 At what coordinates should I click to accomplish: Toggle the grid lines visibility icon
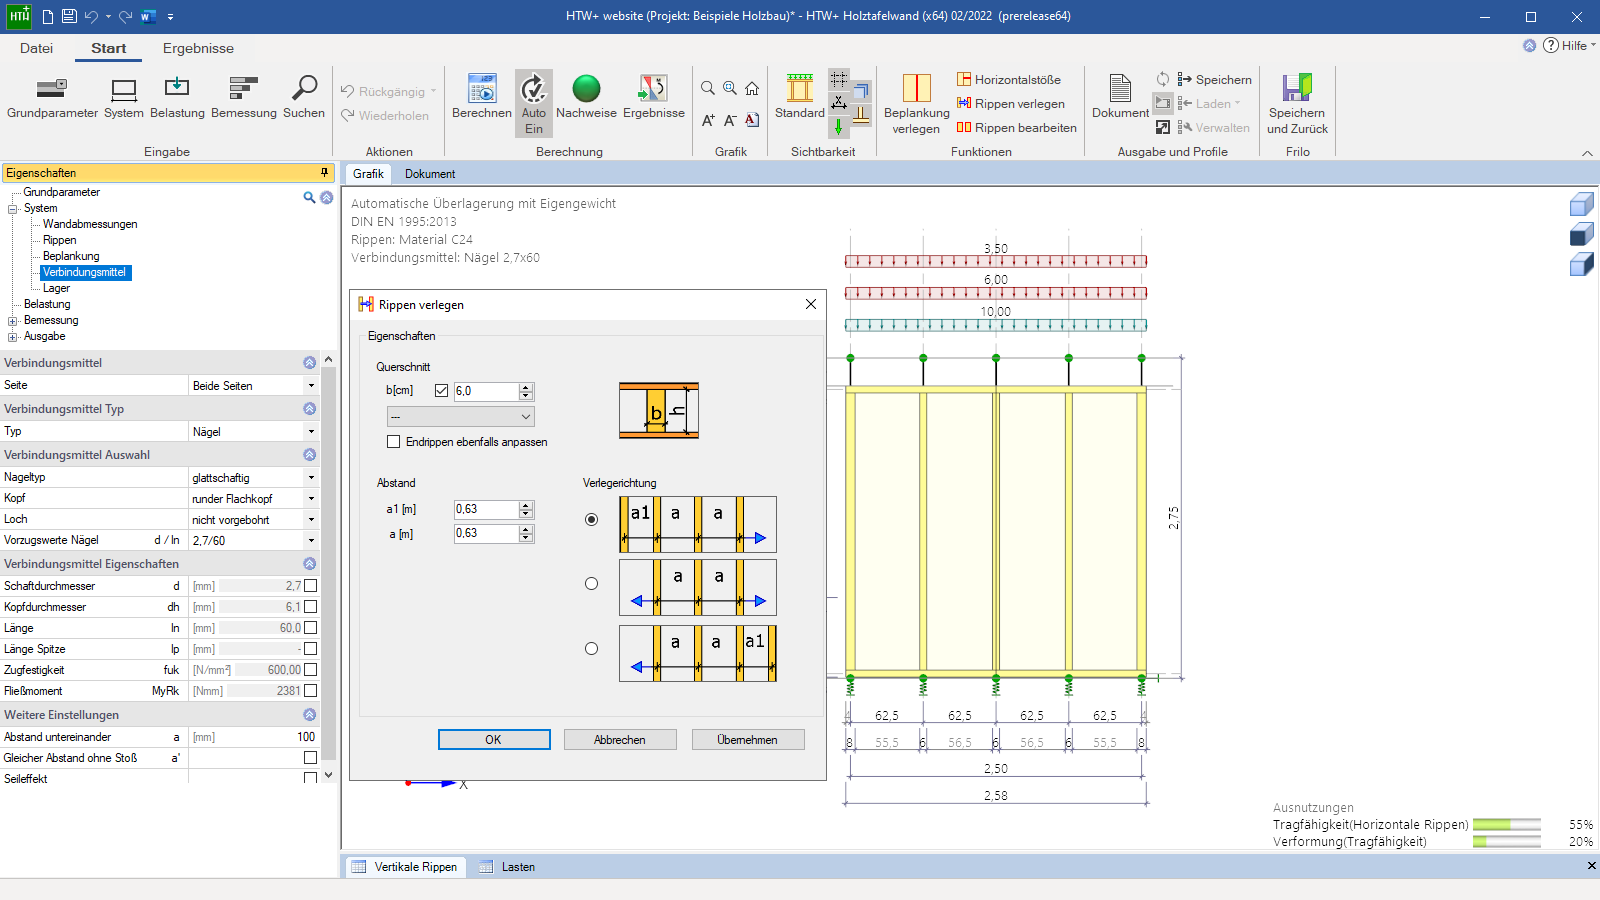tap(839, 79)
